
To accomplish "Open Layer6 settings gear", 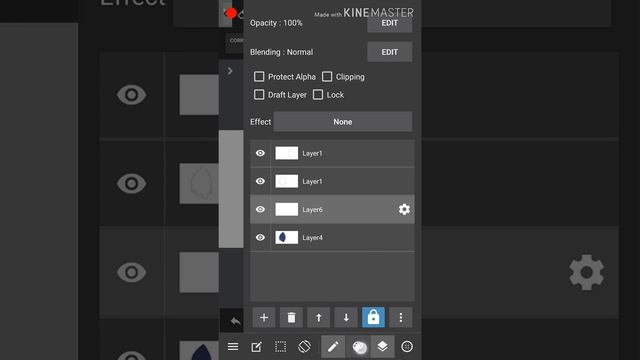I will (404, 209).
